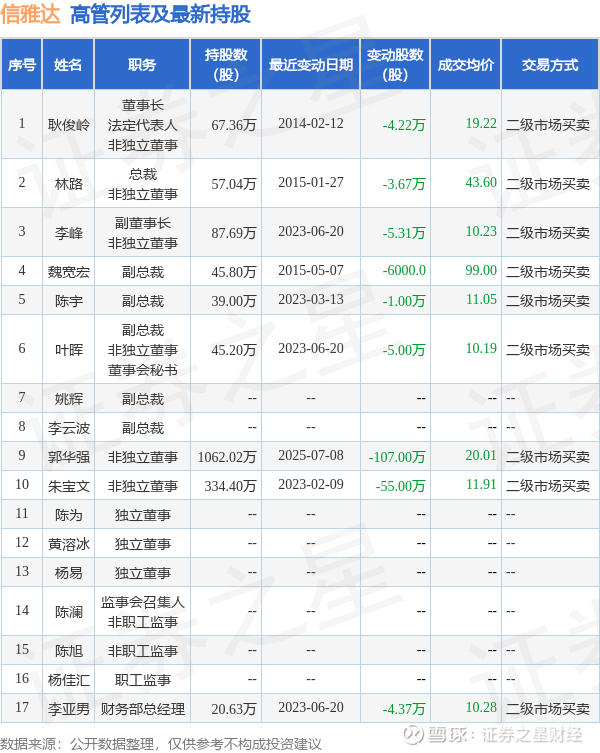Screen dimensions: 600x753
Task: Click the 成交均价 column header
Action: click(465, 65)
